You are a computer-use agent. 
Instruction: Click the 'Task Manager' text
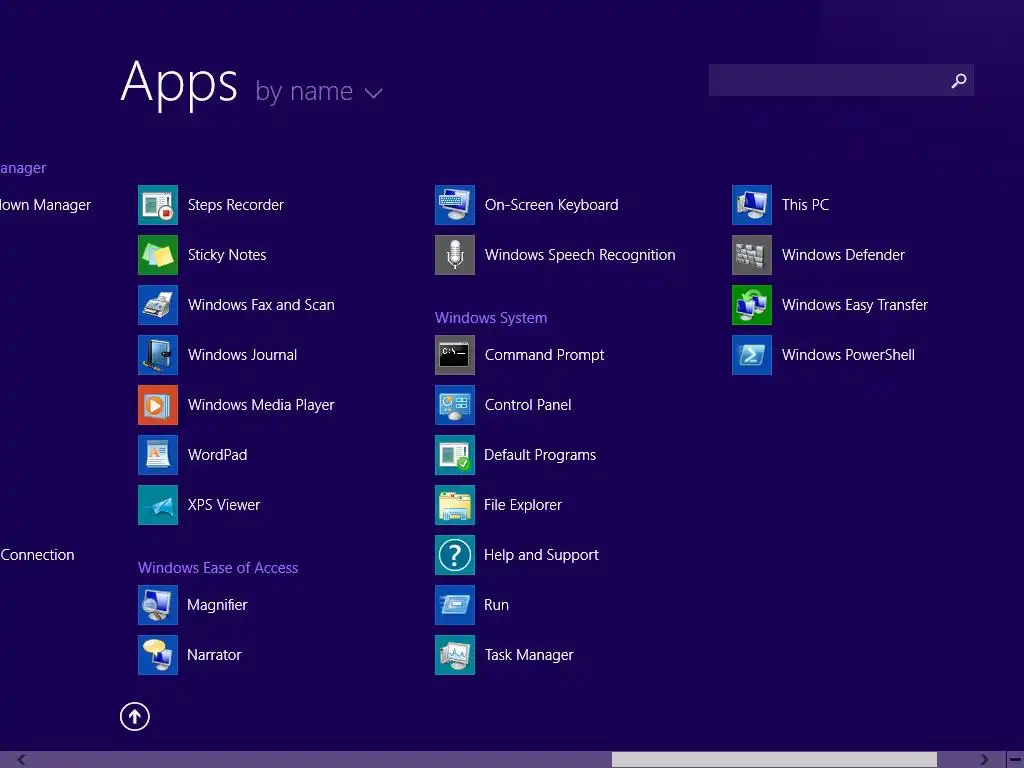(x=529, y=654)
